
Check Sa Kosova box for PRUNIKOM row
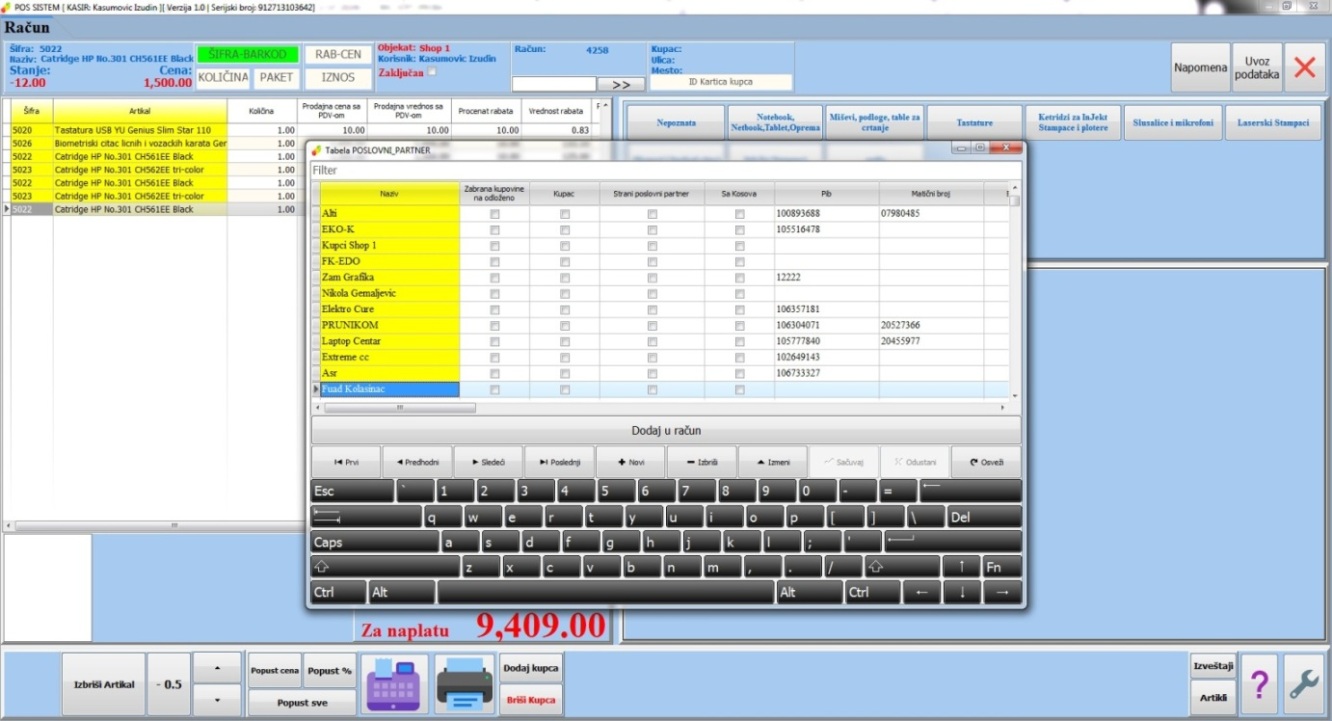tap(740, 326)
